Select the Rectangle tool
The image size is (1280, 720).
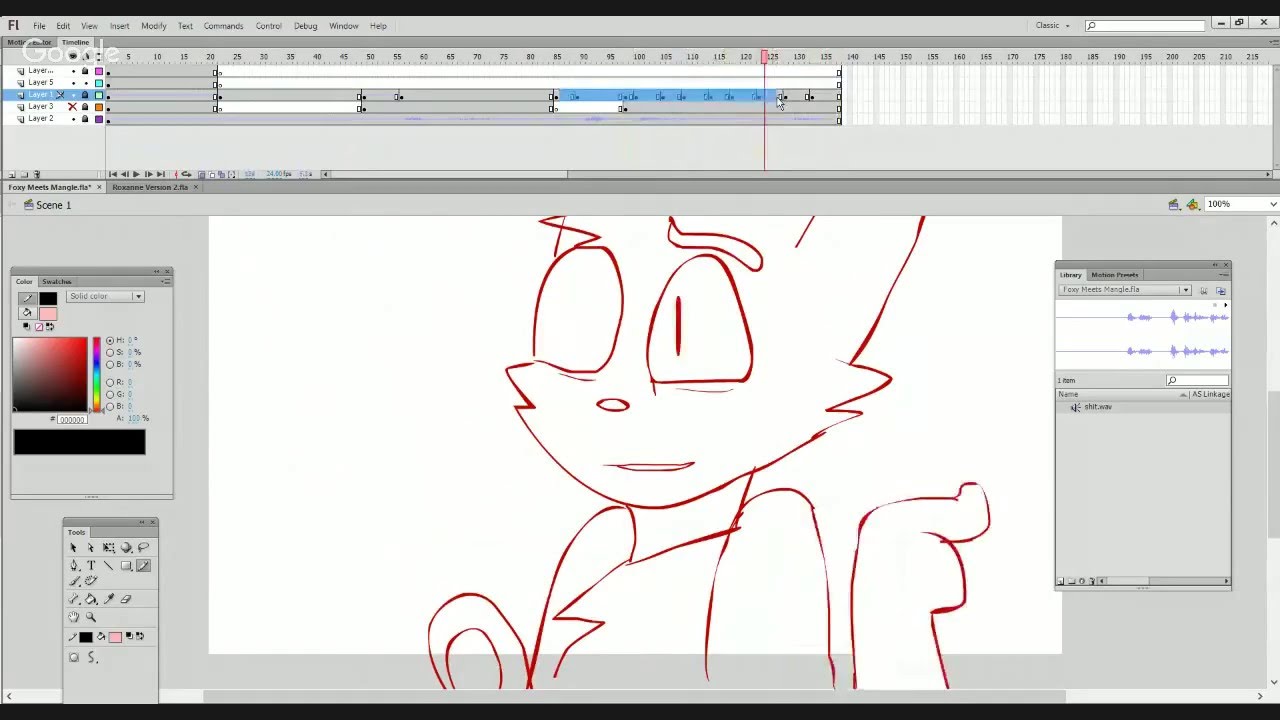click(126, 565)
